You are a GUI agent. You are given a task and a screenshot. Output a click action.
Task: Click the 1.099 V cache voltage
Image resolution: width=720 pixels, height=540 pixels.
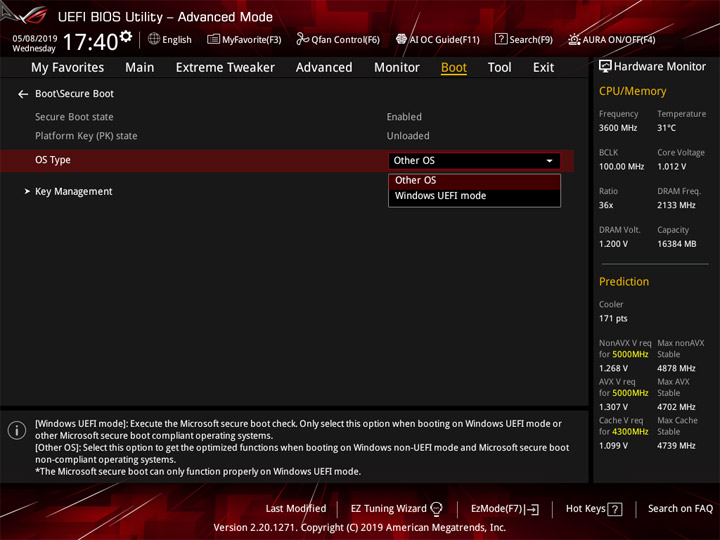[x=613, y=445]
